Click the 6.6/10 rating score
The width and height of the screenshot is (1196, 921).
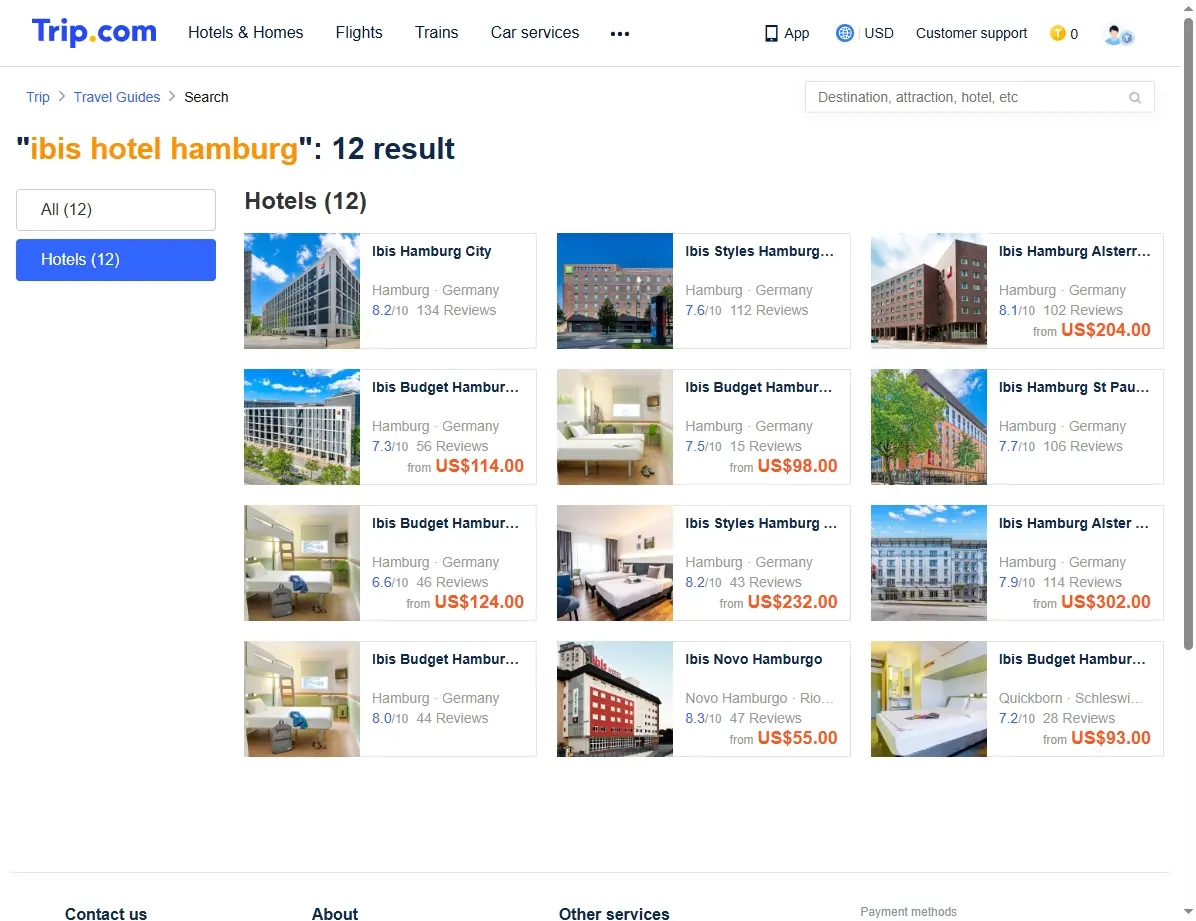click(x=390, y=582)
